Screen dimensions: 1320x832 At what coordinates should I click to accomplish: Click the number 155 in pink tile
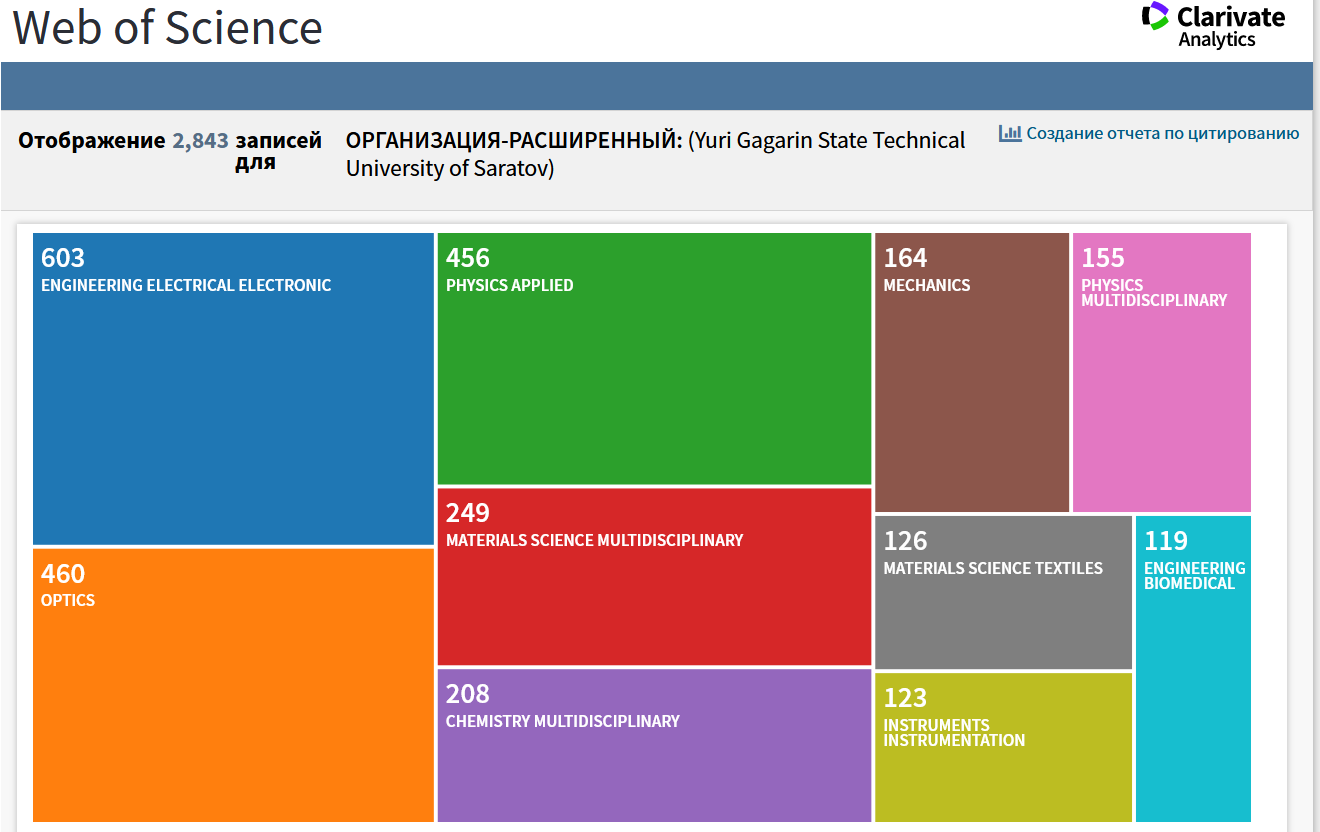coord(1103,258)
